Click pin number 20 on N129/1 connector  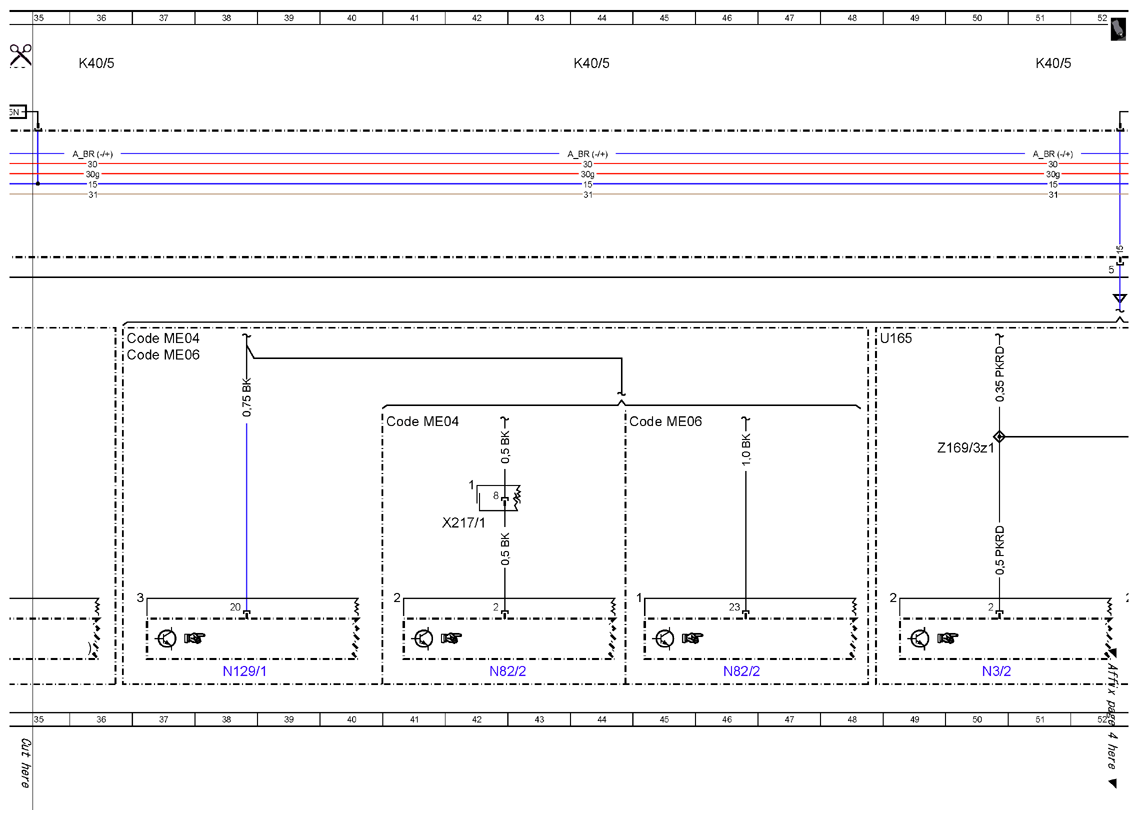coord(235,607)
